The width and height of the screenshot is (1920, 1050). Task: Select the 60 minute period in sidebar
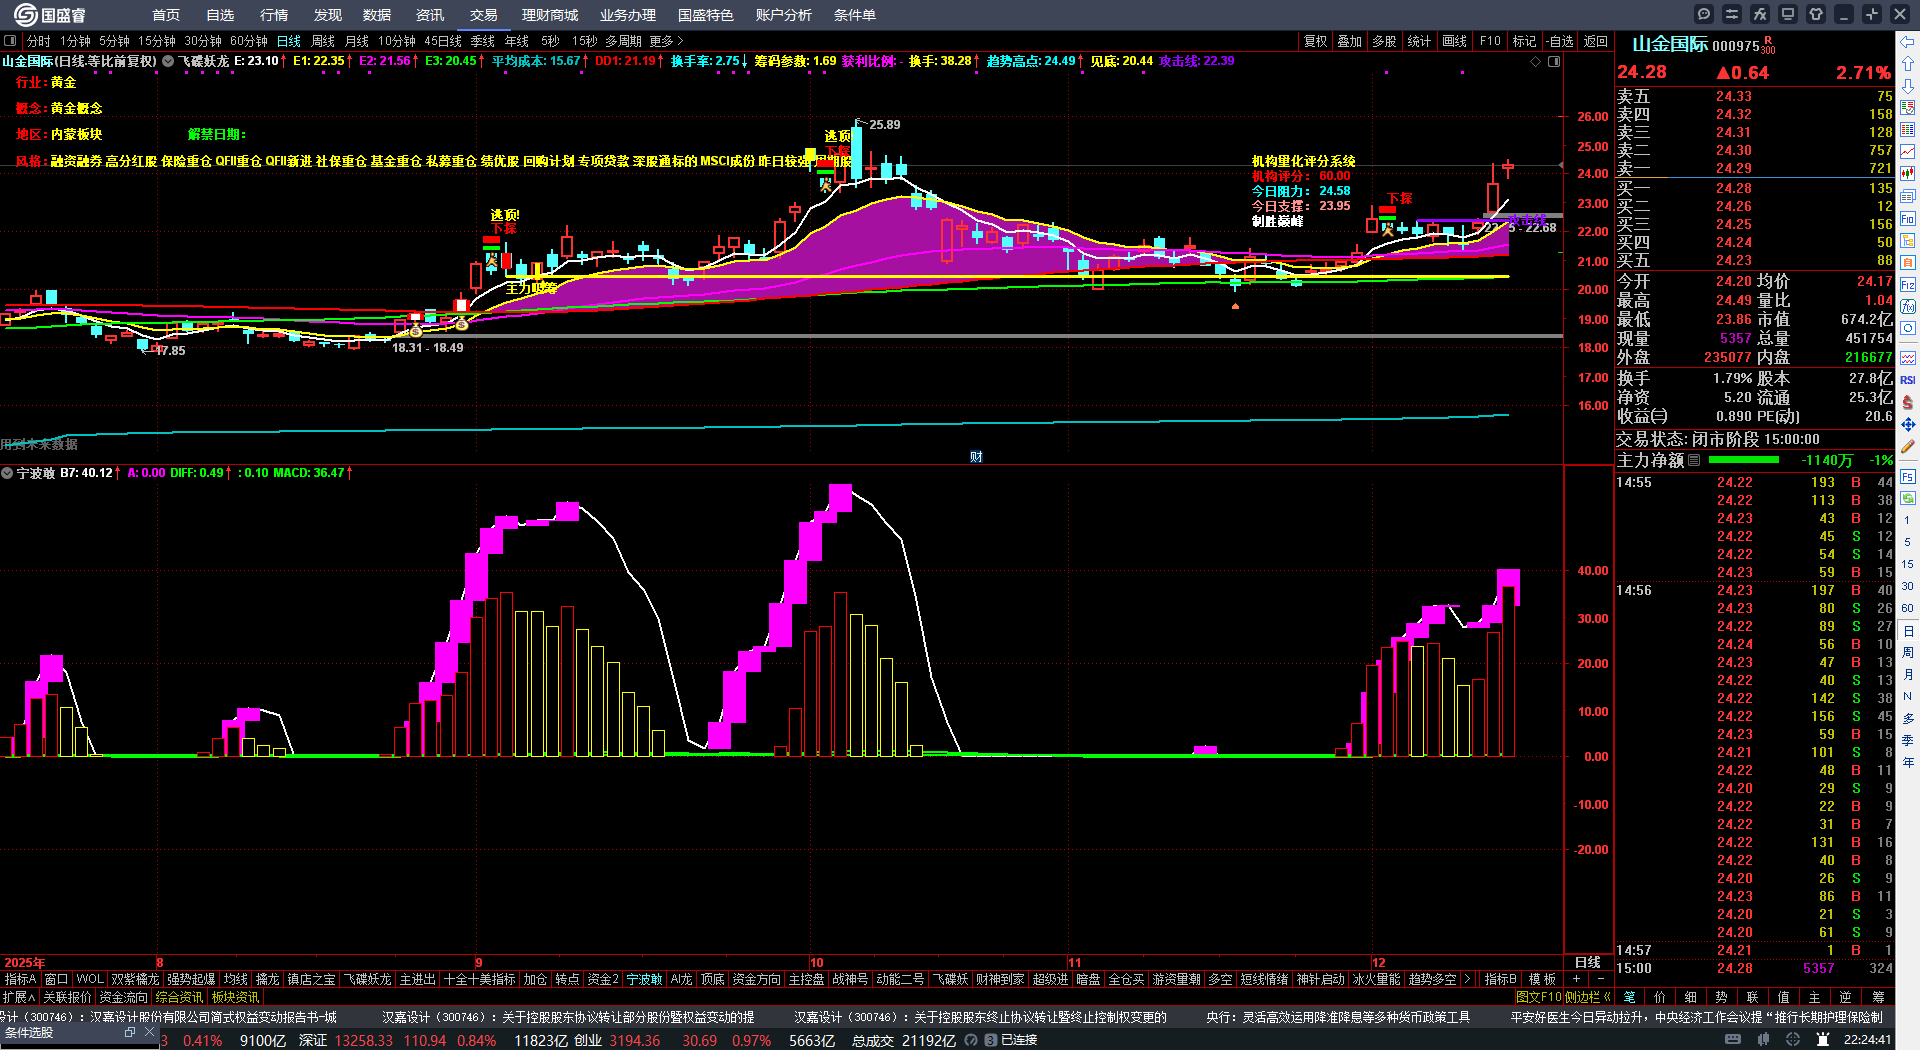(1908, 608)
